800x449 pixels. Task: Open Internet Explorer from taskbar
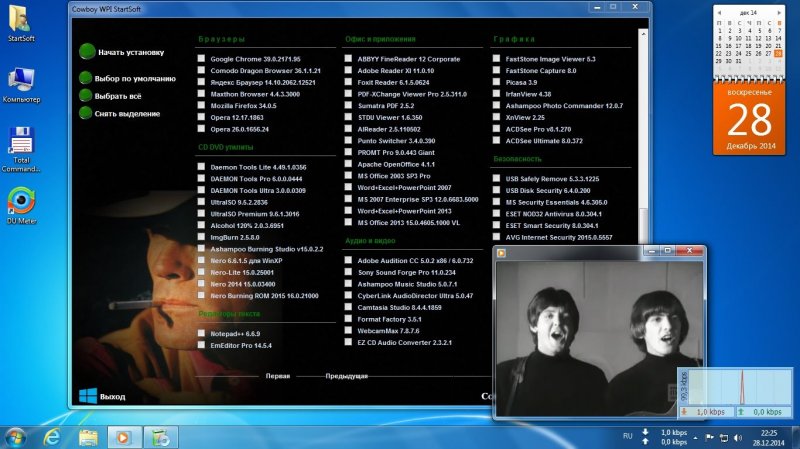pos(52,437)
